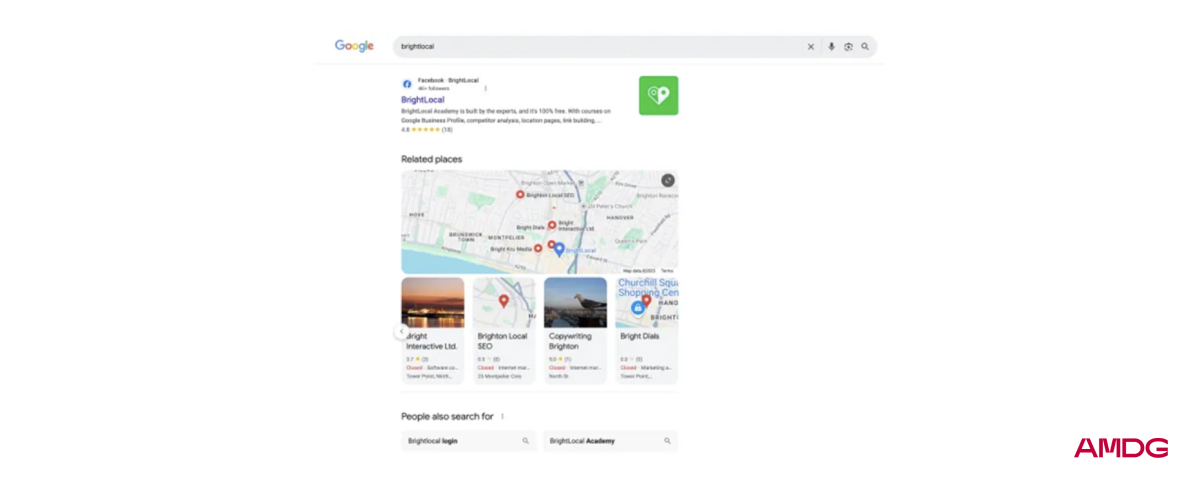Click magnifier icon in Brightlocal login chip
Screen dimensions: 1200x490
click(x=526, y=440)
